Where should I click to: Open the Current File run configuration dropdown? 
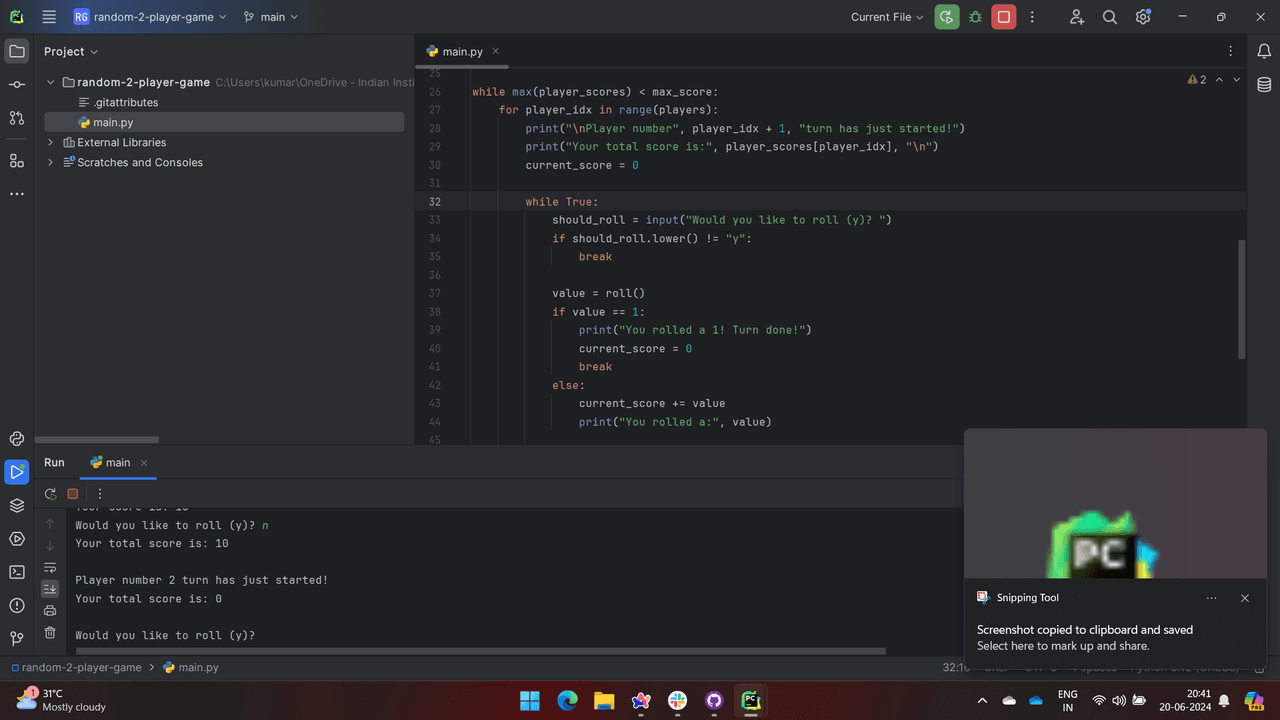(x=887, y=17)
